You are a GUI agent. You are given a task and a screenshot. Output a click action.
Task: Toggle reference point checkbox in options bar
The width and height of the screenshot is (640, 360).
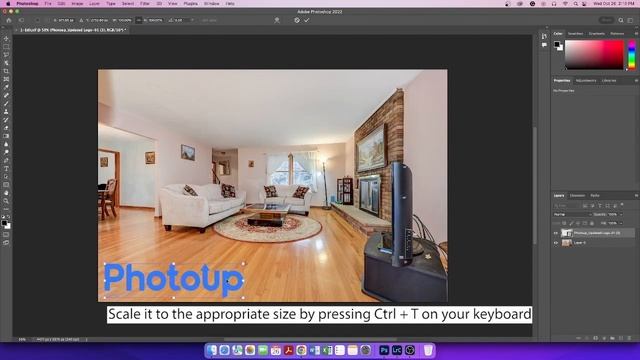(37, 20)
